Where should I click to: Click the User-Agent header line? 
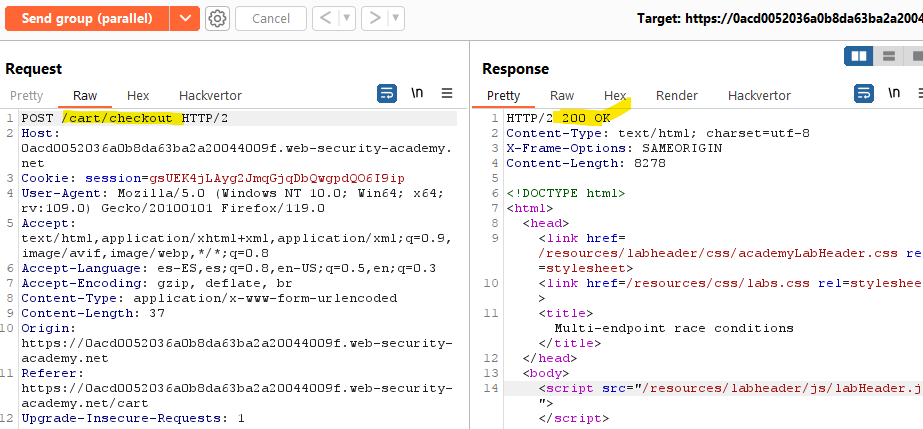[233, 201]
